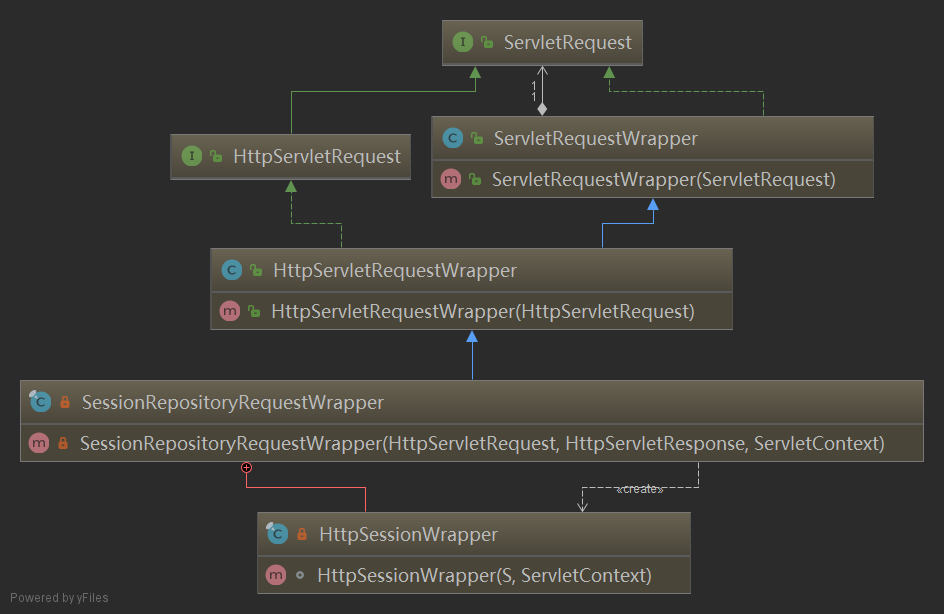This screenshot has width=944, height=614.
Task: Click the interface icon of ServletRequest
Action: [x=462, y=42]
